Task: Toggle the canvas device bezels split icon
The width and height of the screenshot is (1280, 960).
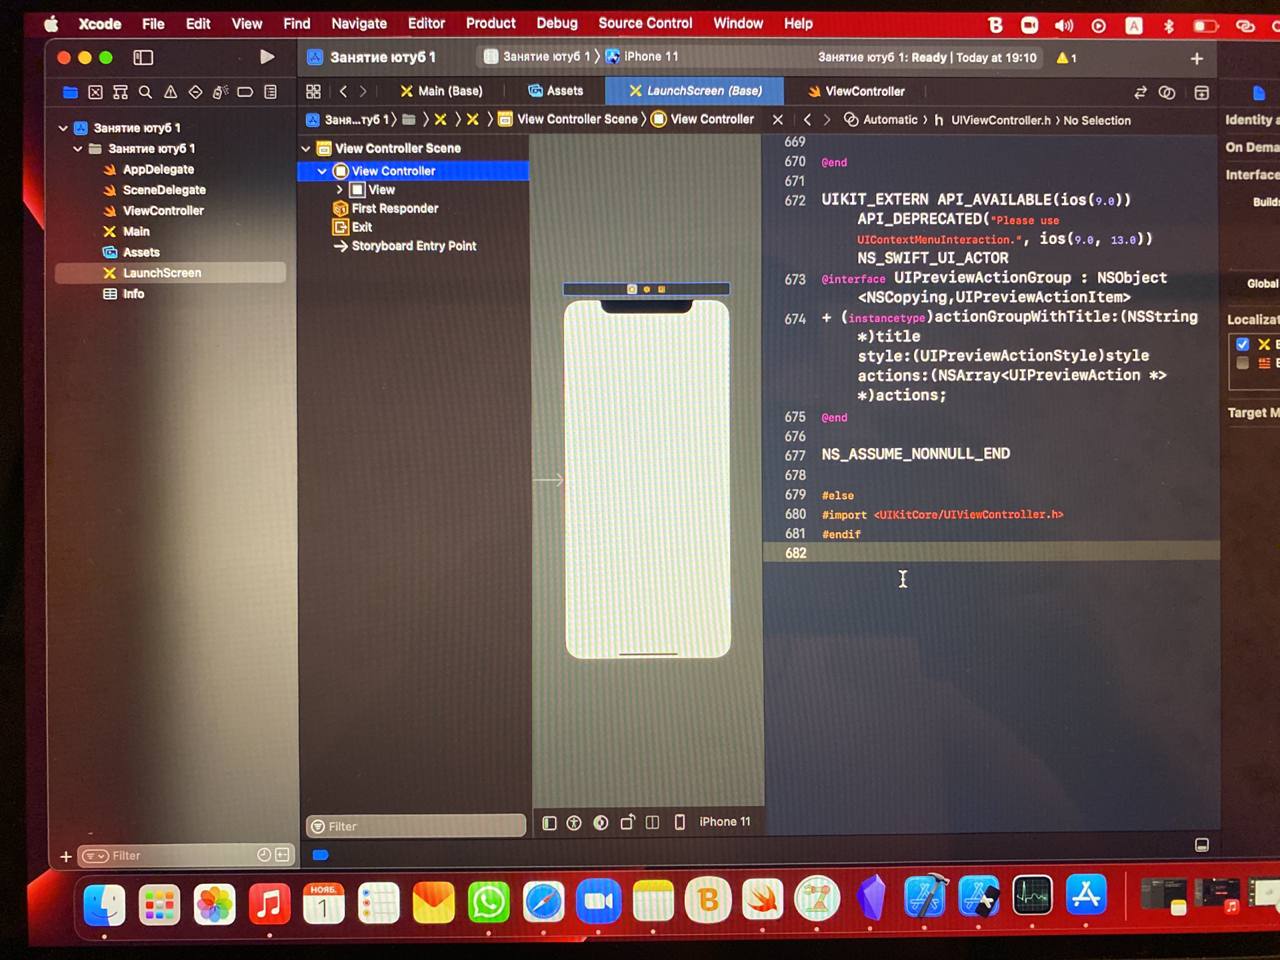Action: (653, 822)
